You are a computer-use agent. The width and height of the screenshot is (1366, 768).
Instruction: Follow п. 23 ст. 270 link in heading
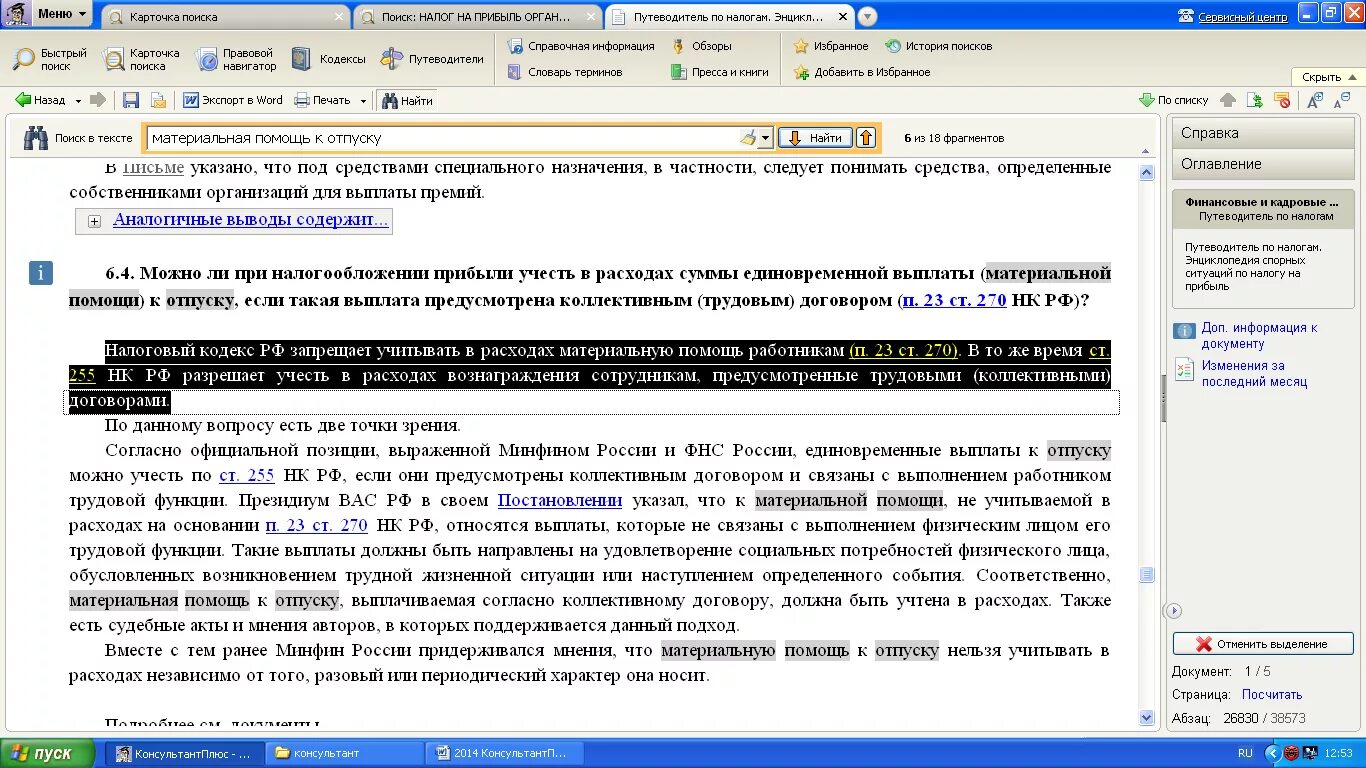[953, 300]
